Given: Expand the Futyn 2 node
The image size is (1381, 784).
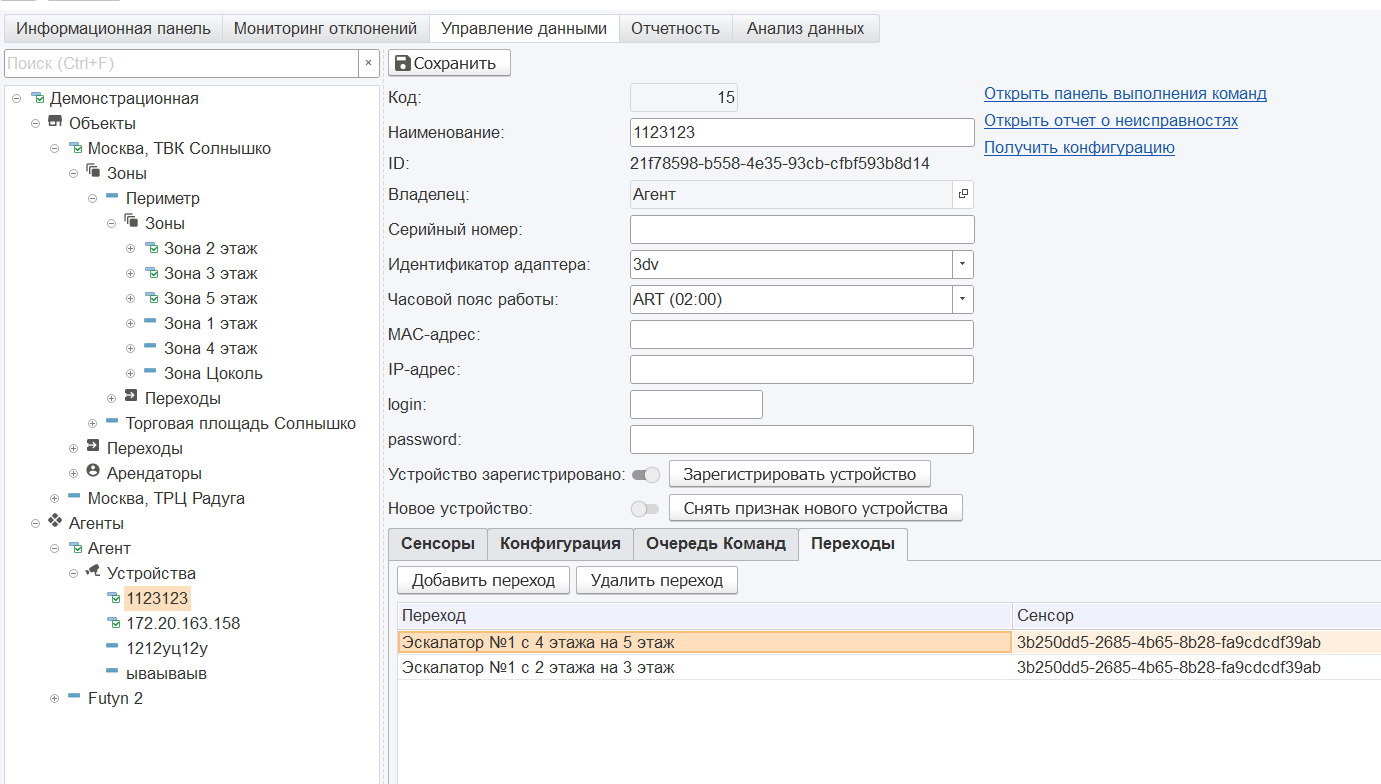Looking at the screenshot, I should [x=55, y=699].
